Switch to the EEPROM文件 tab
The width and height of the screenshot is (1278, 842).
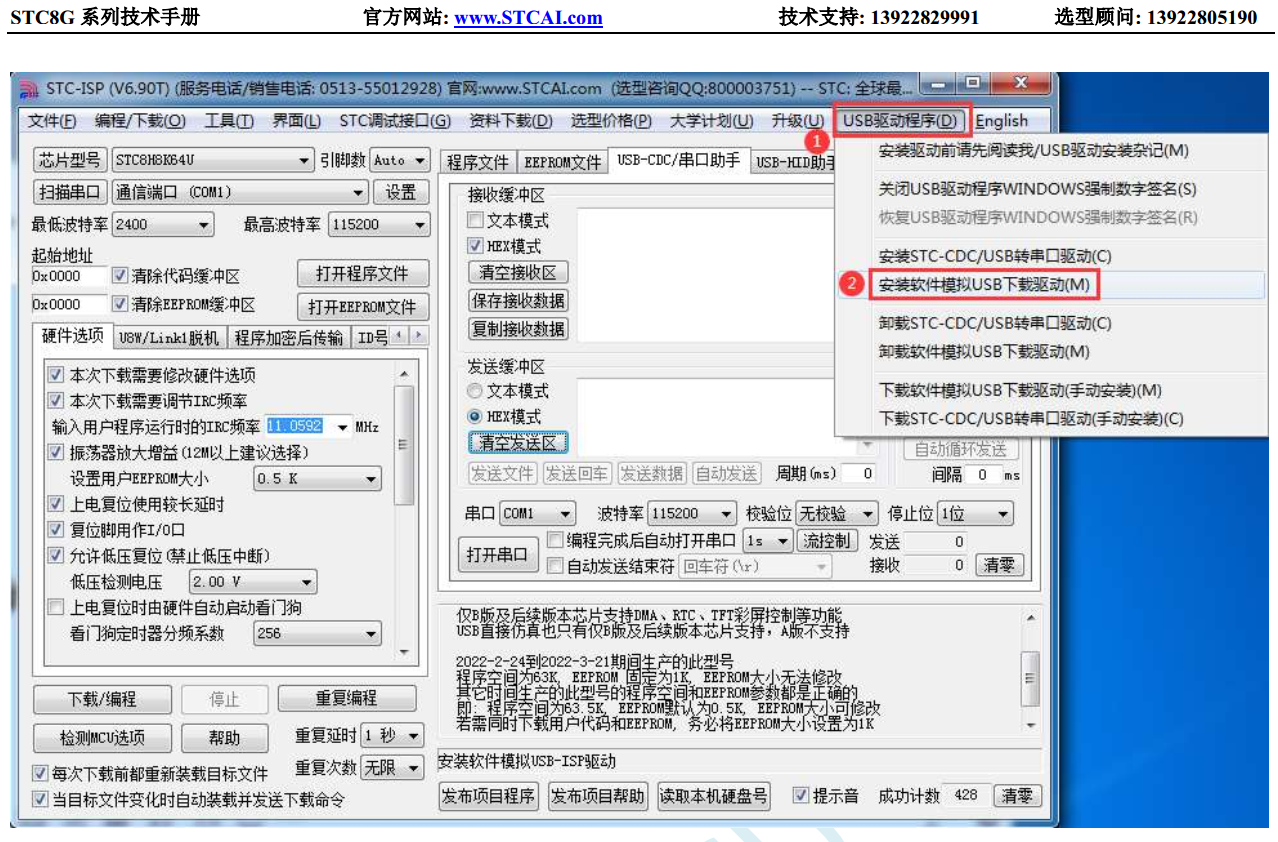point(562,162)
